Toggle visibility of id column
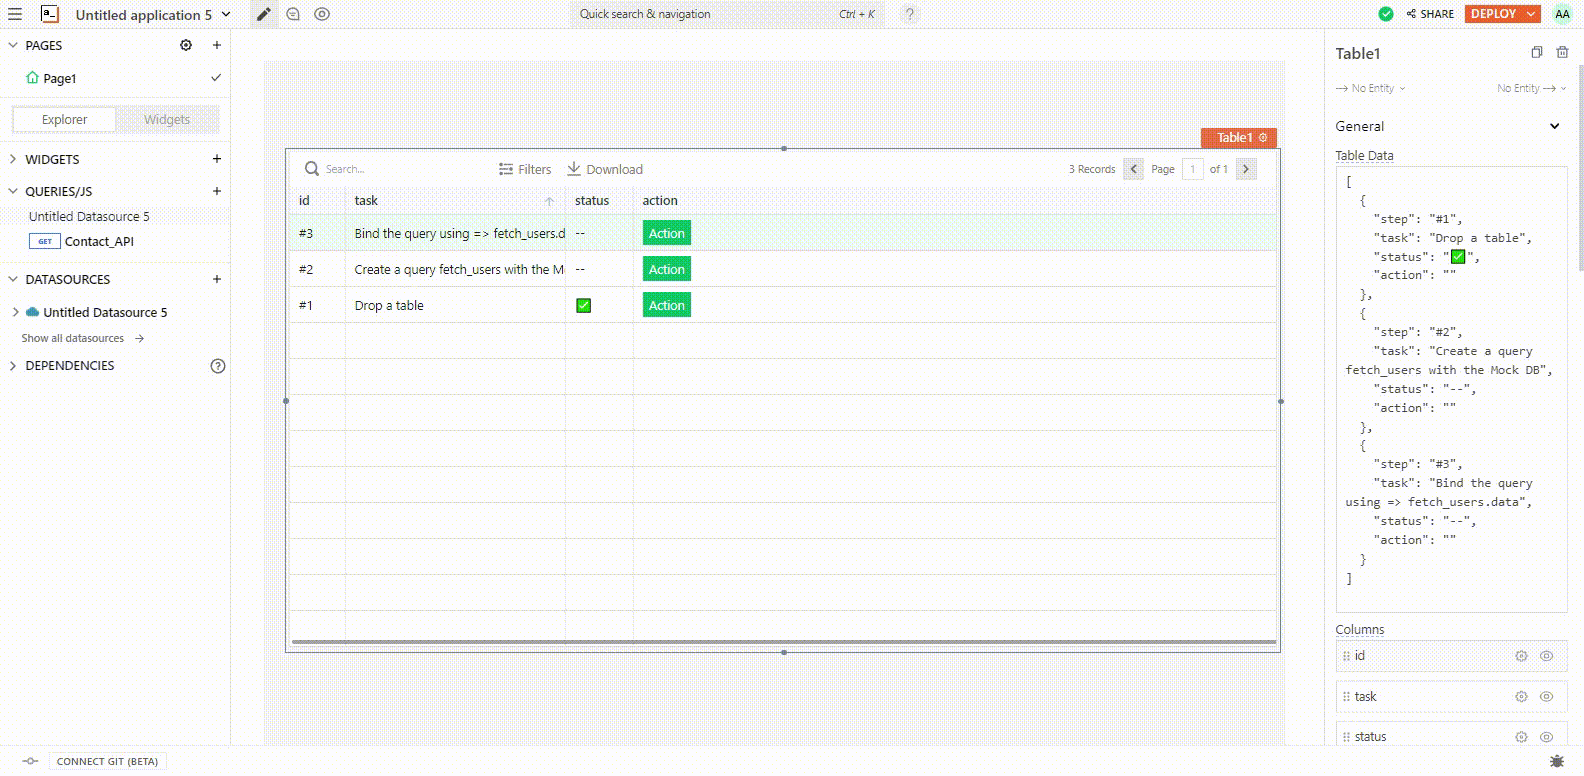Image resolution: width=1584 pixels, height=776 pixels. point(1546,656)
